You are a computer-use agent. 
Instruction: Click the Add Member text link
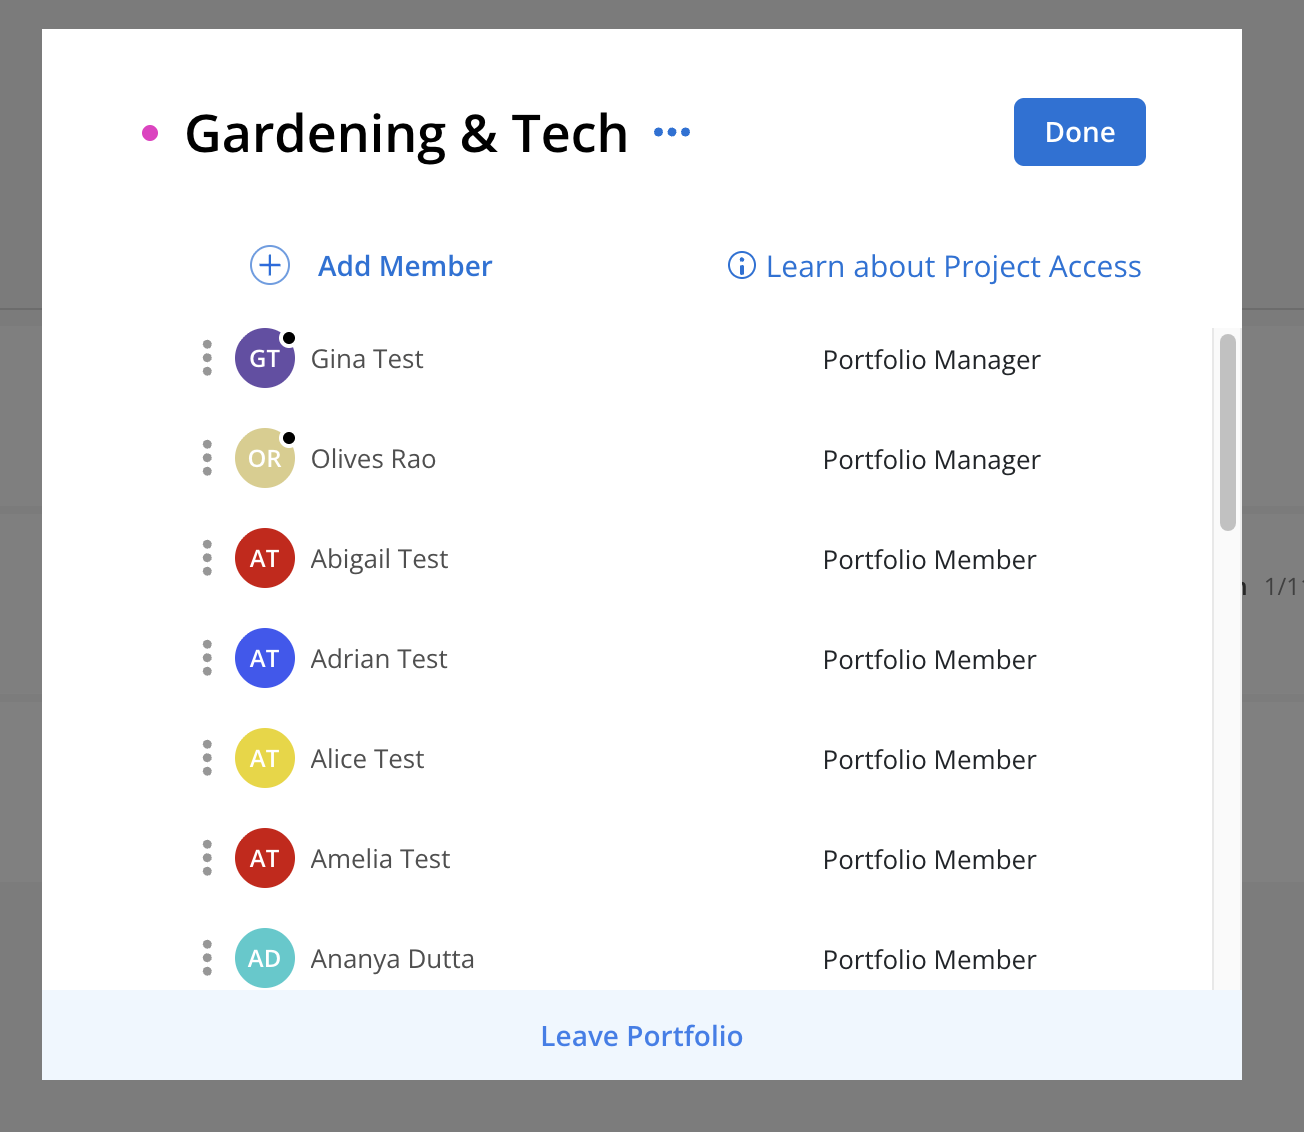click(x=405, y=266)
